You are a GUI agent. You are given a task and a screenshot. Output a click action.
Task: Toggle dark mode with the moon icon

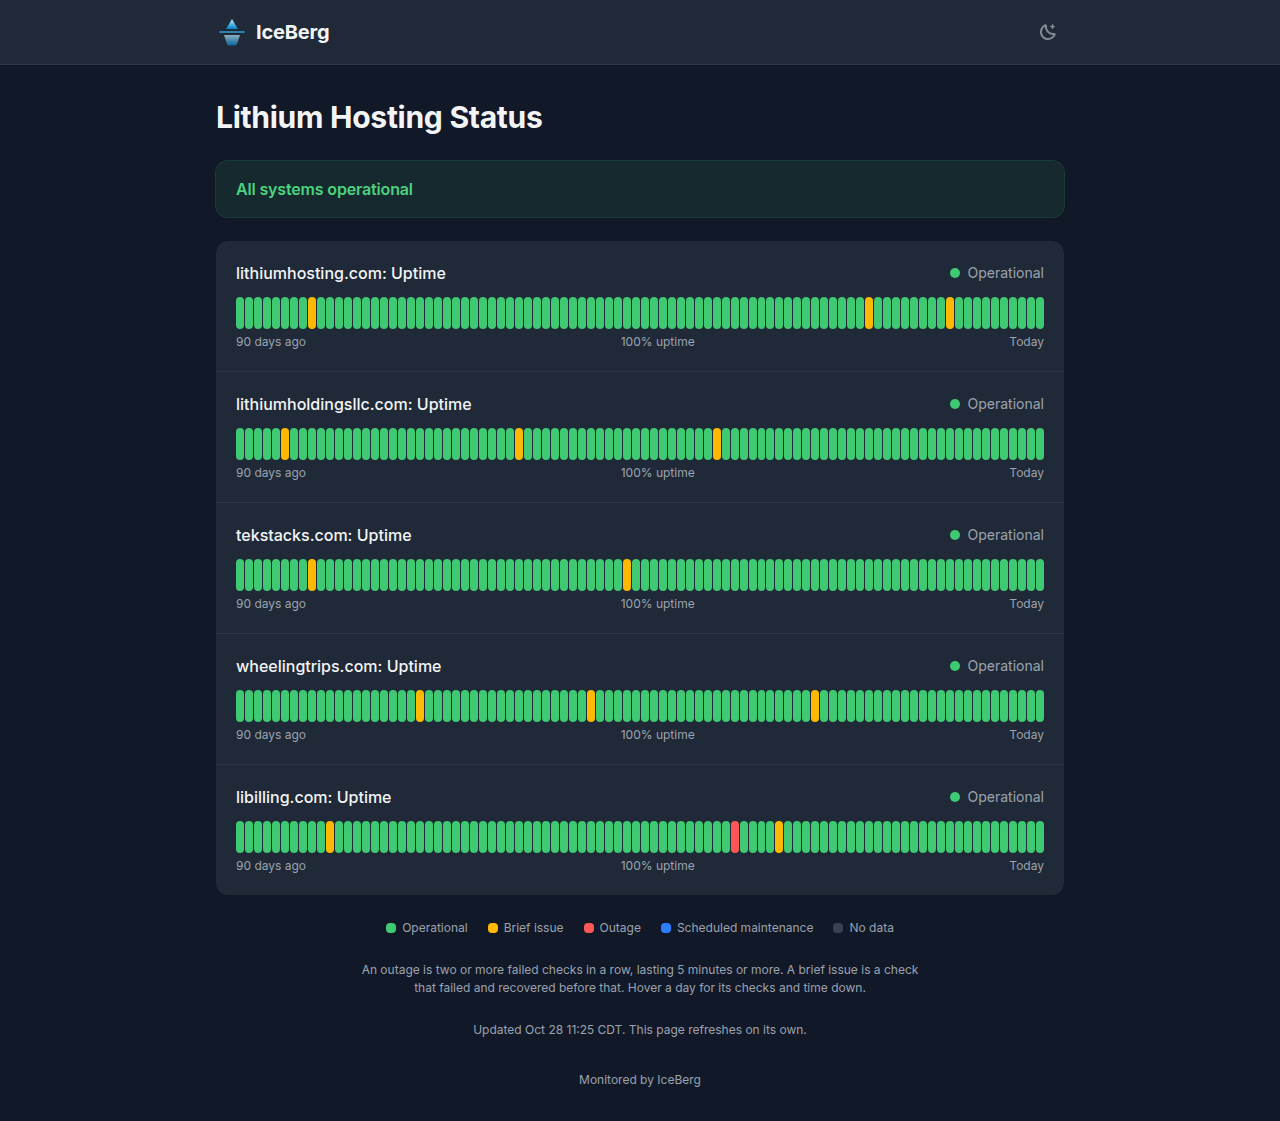click(x=1048, y=32)
